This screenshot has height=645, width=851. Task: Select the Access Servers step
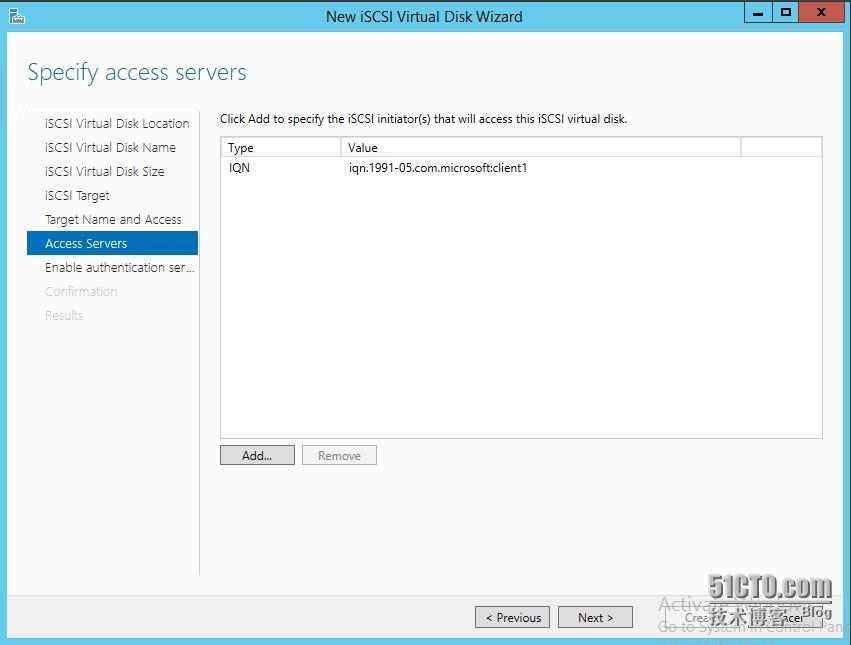pyautogui.click(x=112, y=243)
